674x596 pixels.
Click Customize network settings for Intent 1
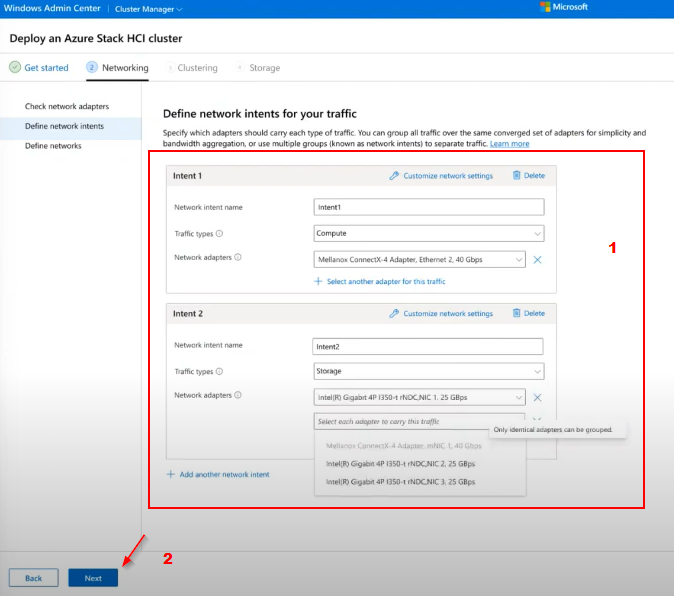441,176
